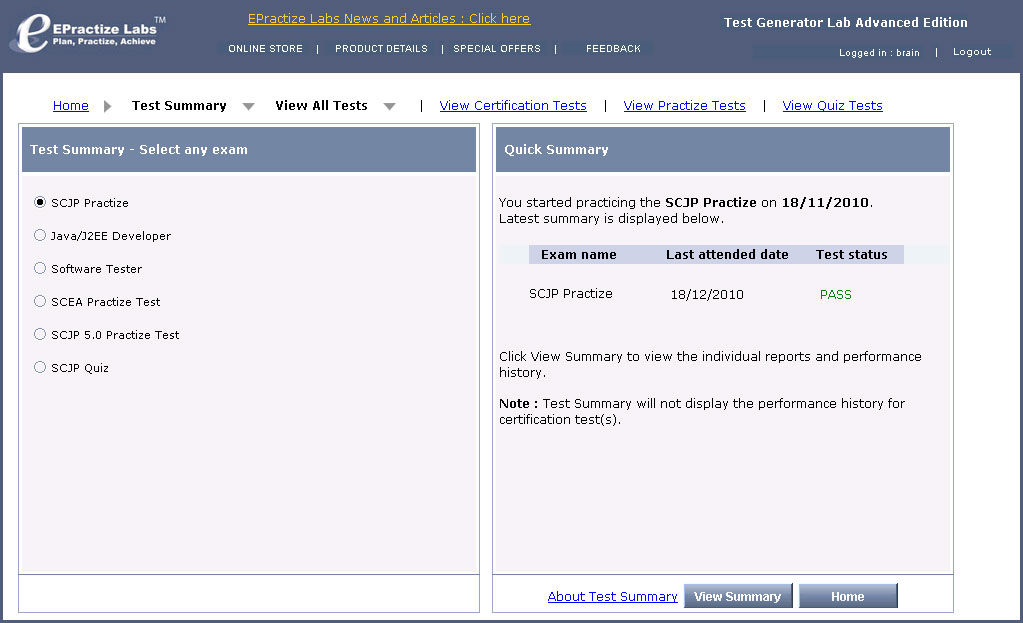Click the Test status column header
The image size is (1023, 623).
pyautogui.click(x=851, y=254)
